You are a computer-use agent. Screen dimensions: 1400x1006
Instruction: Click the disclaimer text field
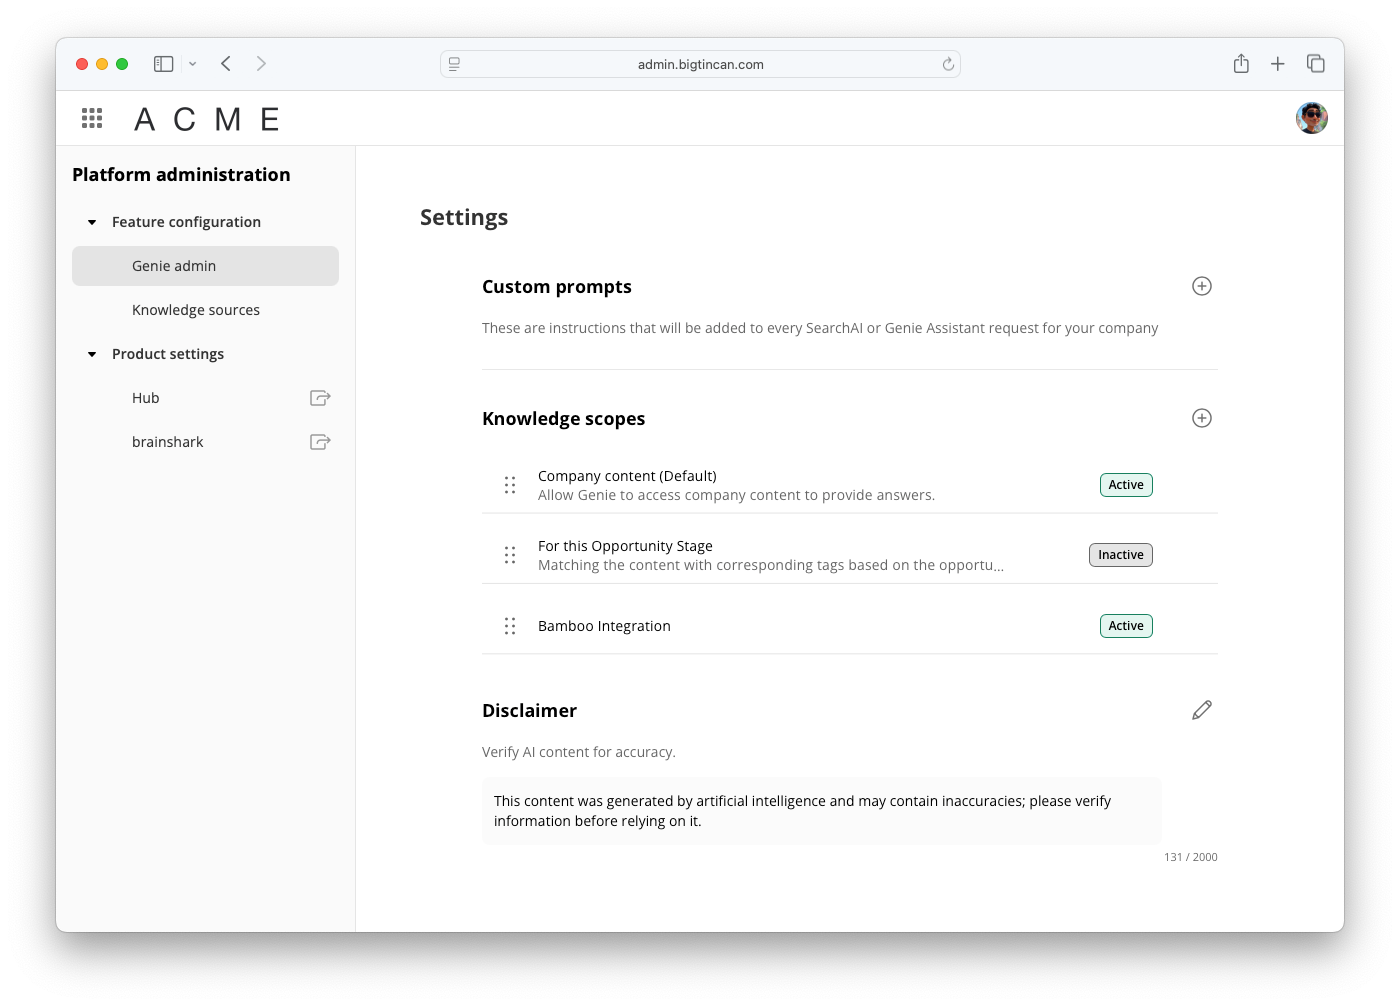(x=821, y=811)
